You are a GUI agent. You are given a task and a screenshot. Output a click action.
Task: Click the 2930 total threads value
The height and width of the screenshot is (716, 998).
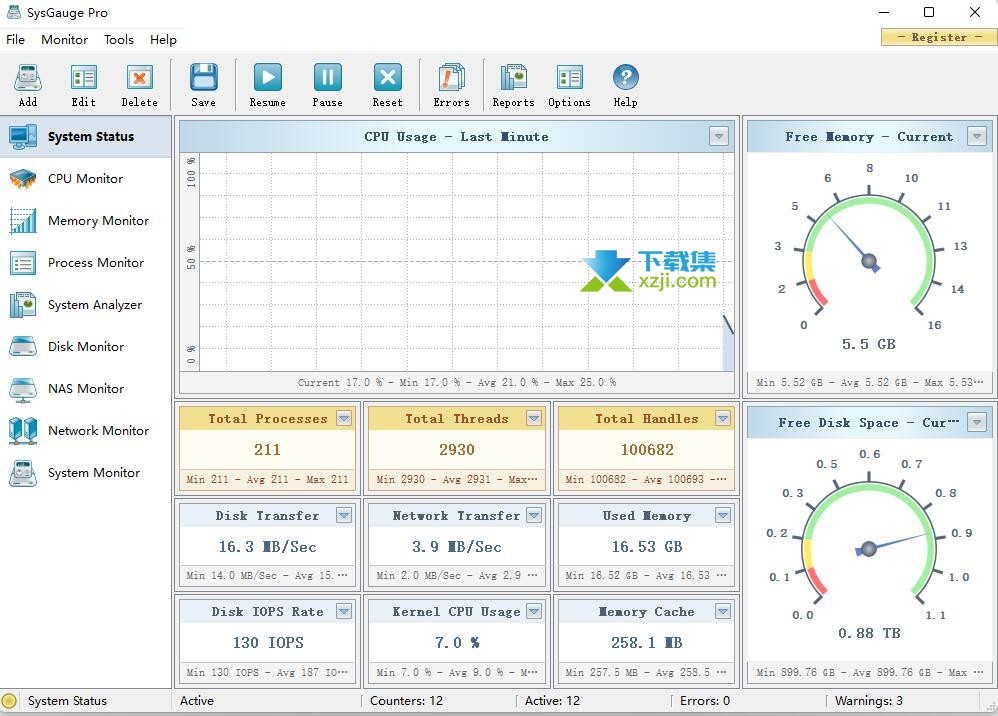click(457, 450)
